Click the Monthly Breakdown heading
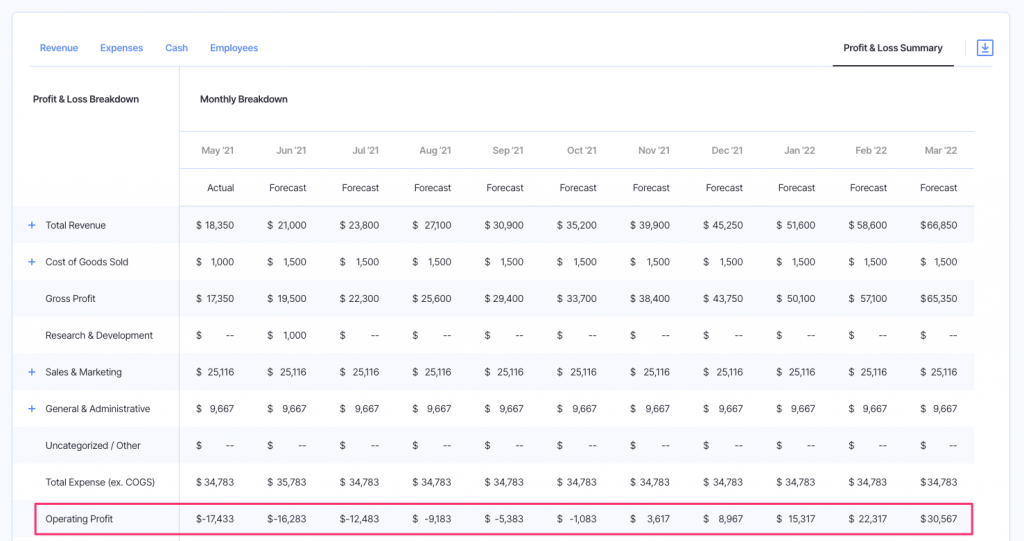The image size is (1024, 541). (x=244, y=99)
